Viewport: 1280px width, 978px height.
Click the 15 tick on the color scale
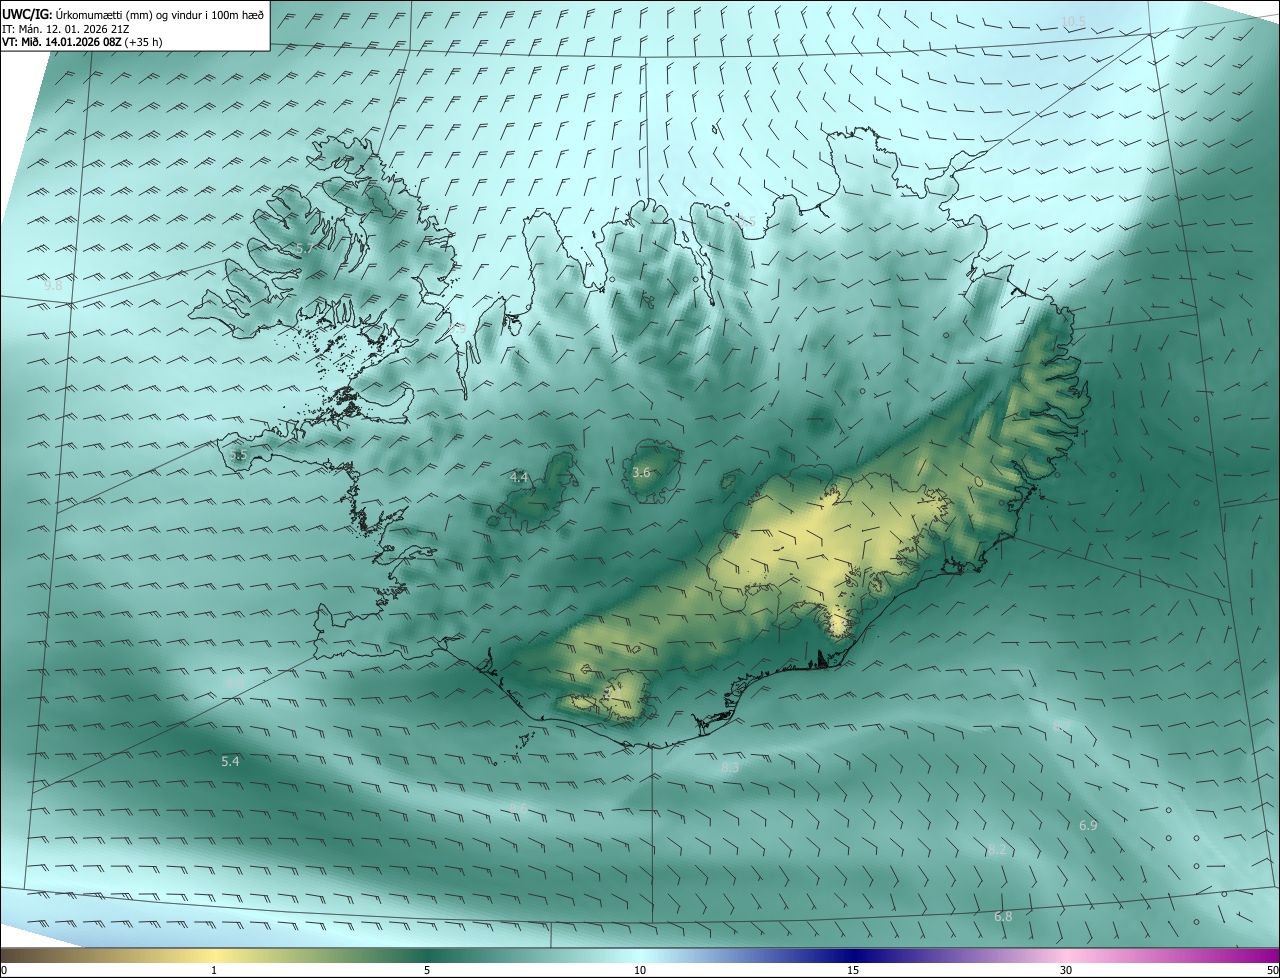tap(853, 971)
